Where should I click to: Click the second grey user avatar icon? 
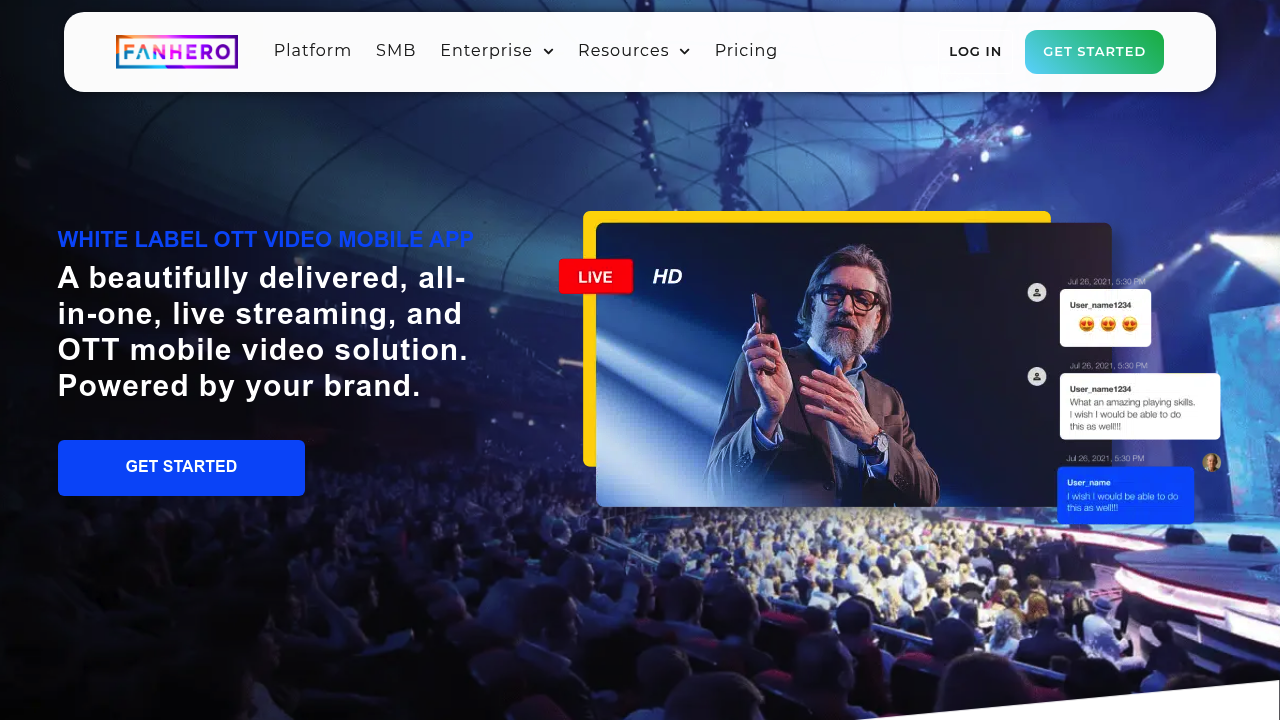pos(1037,376)
